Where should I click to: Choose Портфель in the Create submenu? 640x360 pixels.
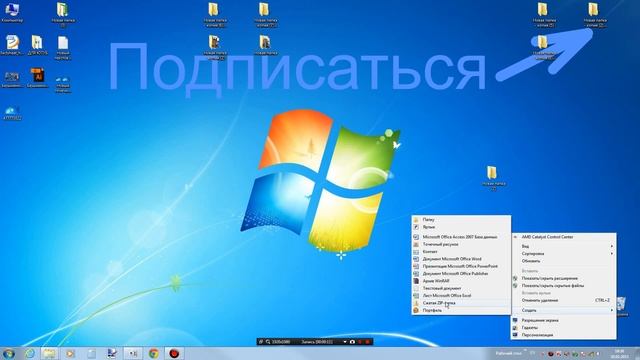(x=461, y=310)
